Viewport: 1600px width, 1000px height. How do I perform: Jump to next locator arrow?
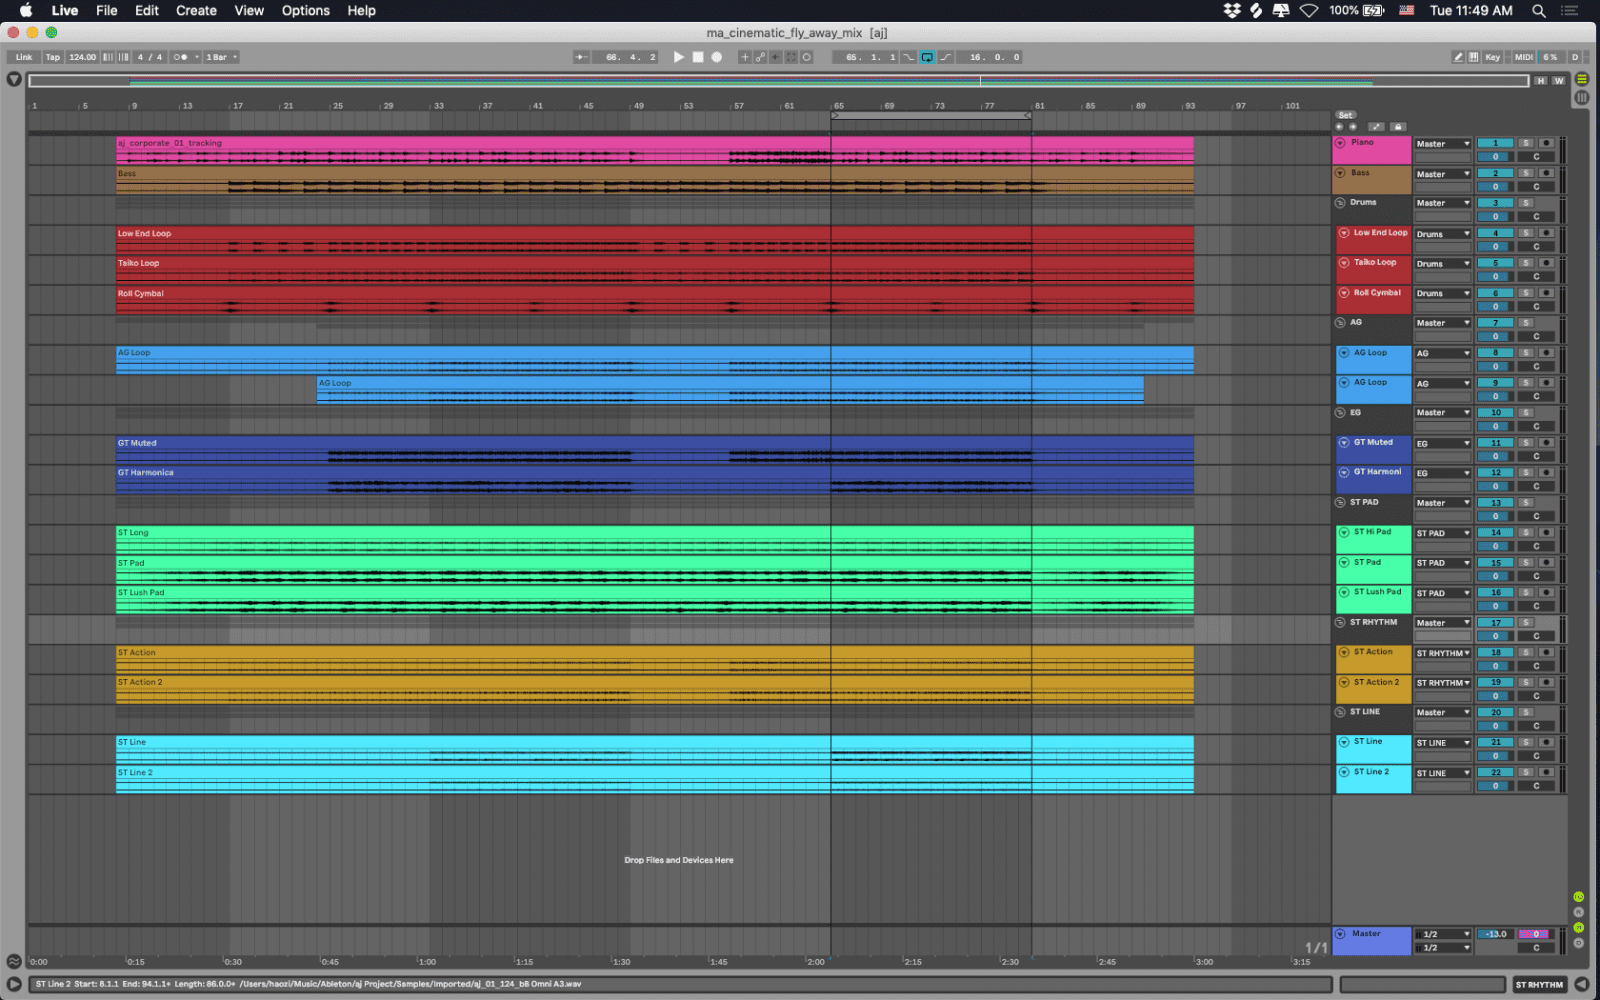(1353, 127)
